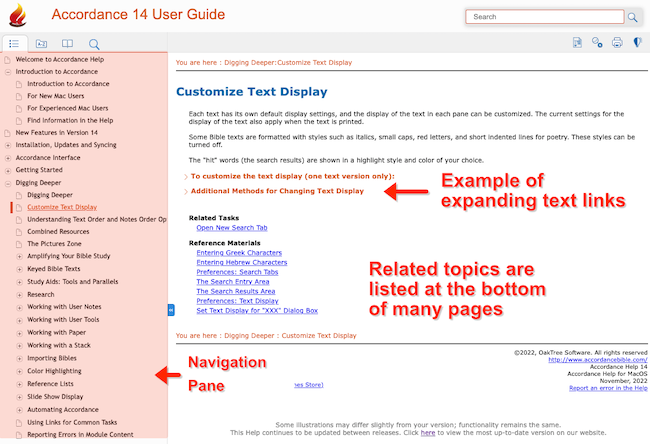Open the Search tab magnifier icon
Image resolution: width=650 pixels, height=444 pixels.
(x=94, y=44)
